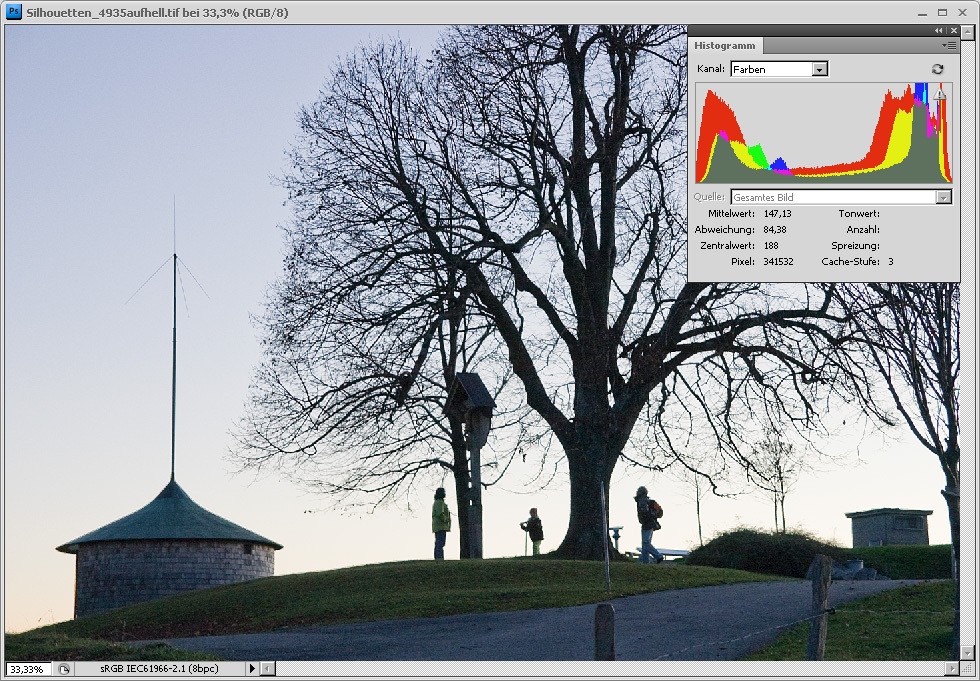This screenshot has height=681, width=980.
Task: Open the Quelle dropdown showing Gesamtes Bild
Action: point(942,197)
